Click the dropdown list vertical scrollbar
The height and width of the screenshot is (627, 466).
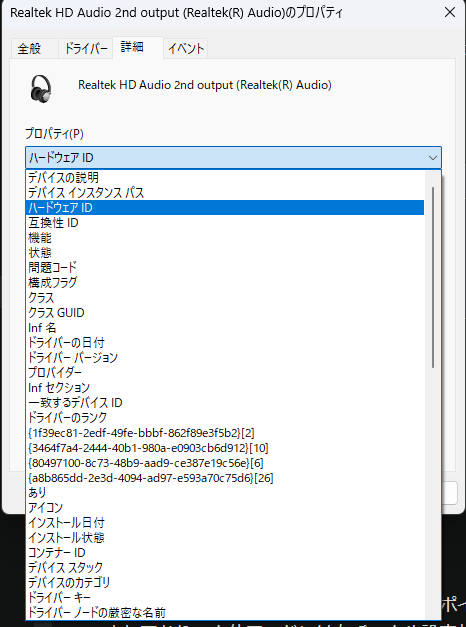point(433,277)
